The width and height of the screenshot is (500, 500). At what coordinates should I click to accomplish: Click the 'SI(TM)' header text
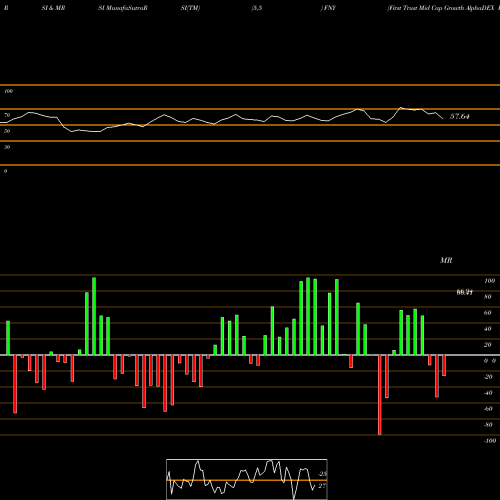tap(190, 8)
